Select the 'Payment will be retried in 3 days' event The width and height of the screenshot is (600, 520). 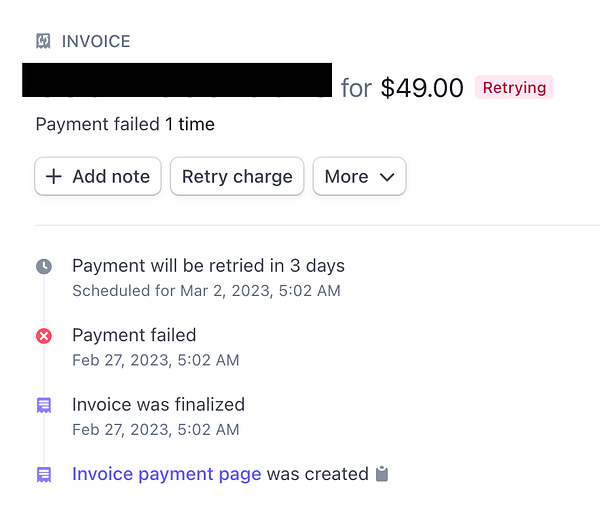coord(208,266)
